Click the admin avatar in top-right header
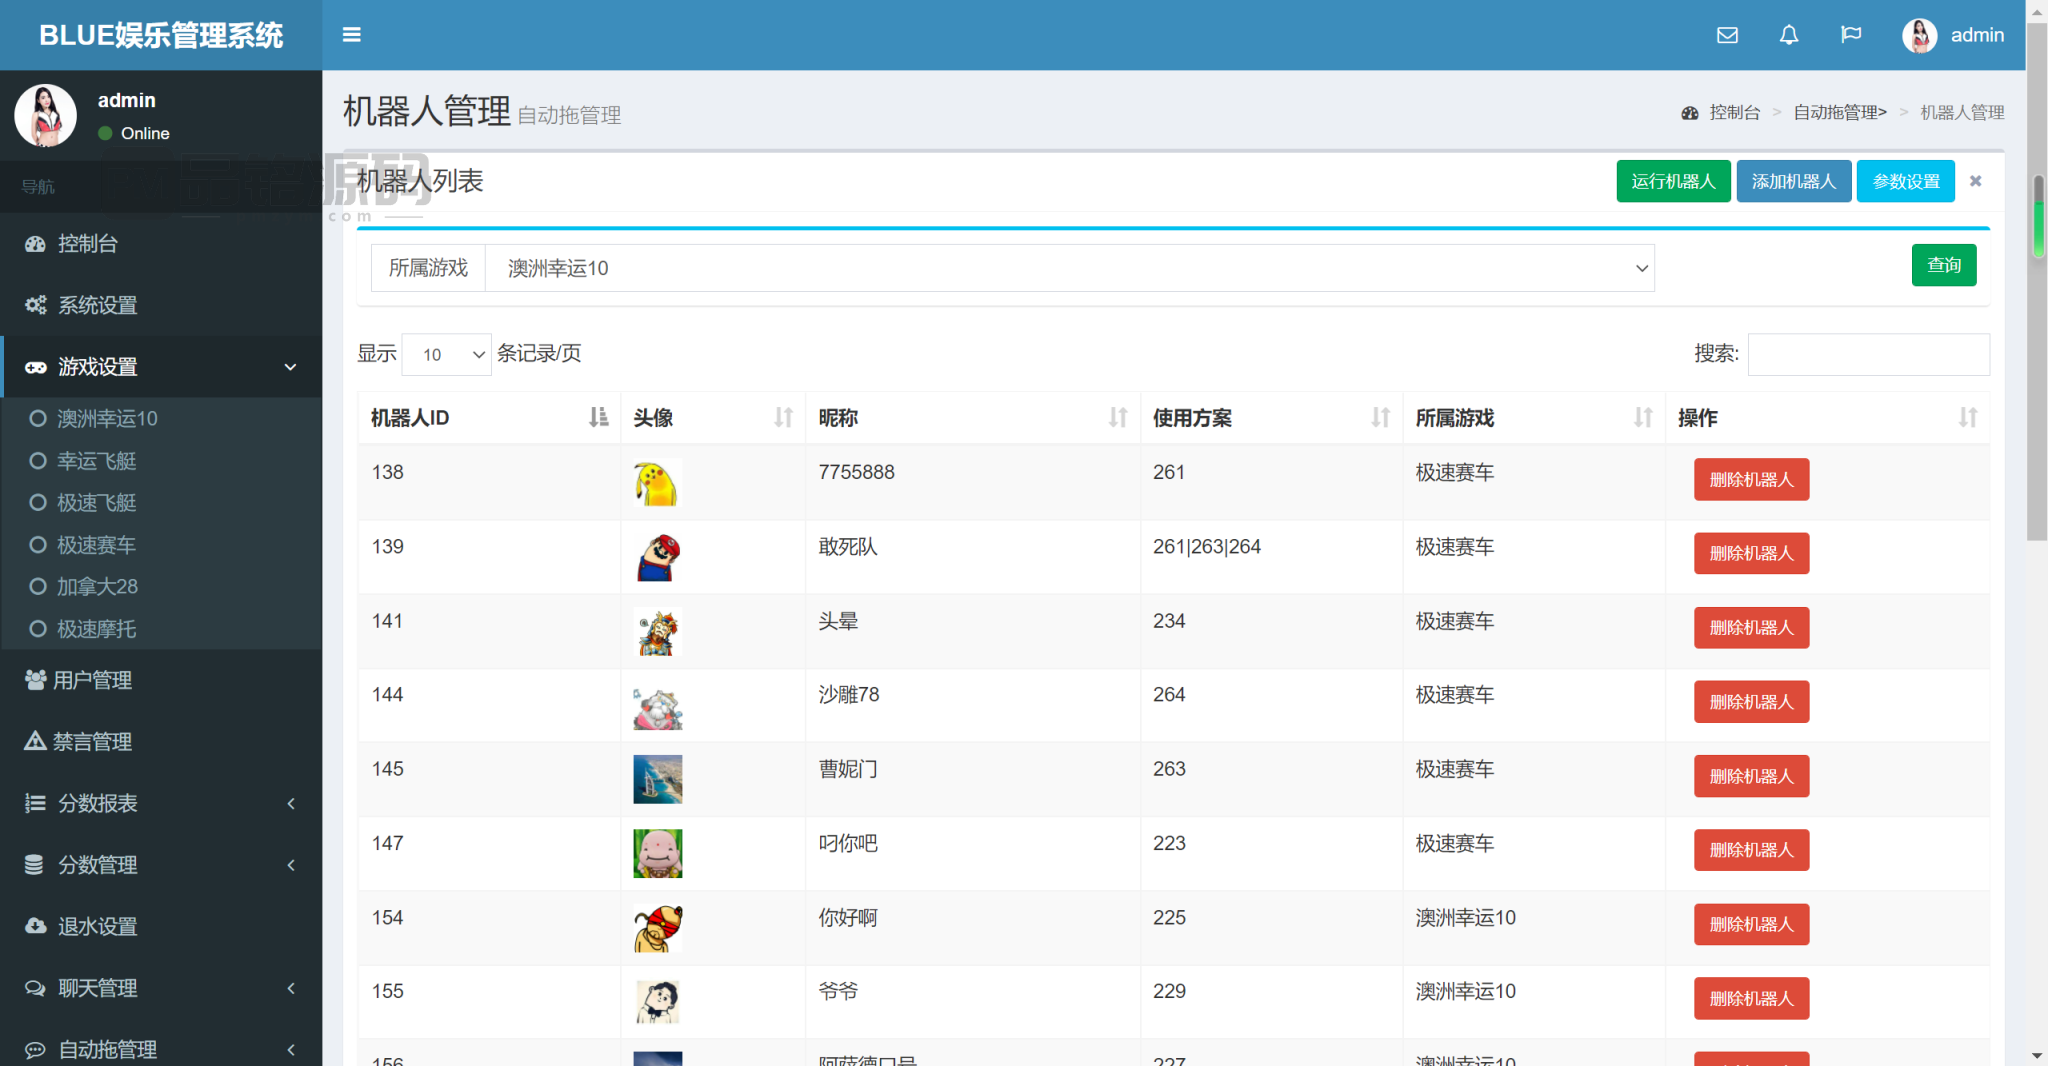 click(1919, 35)
